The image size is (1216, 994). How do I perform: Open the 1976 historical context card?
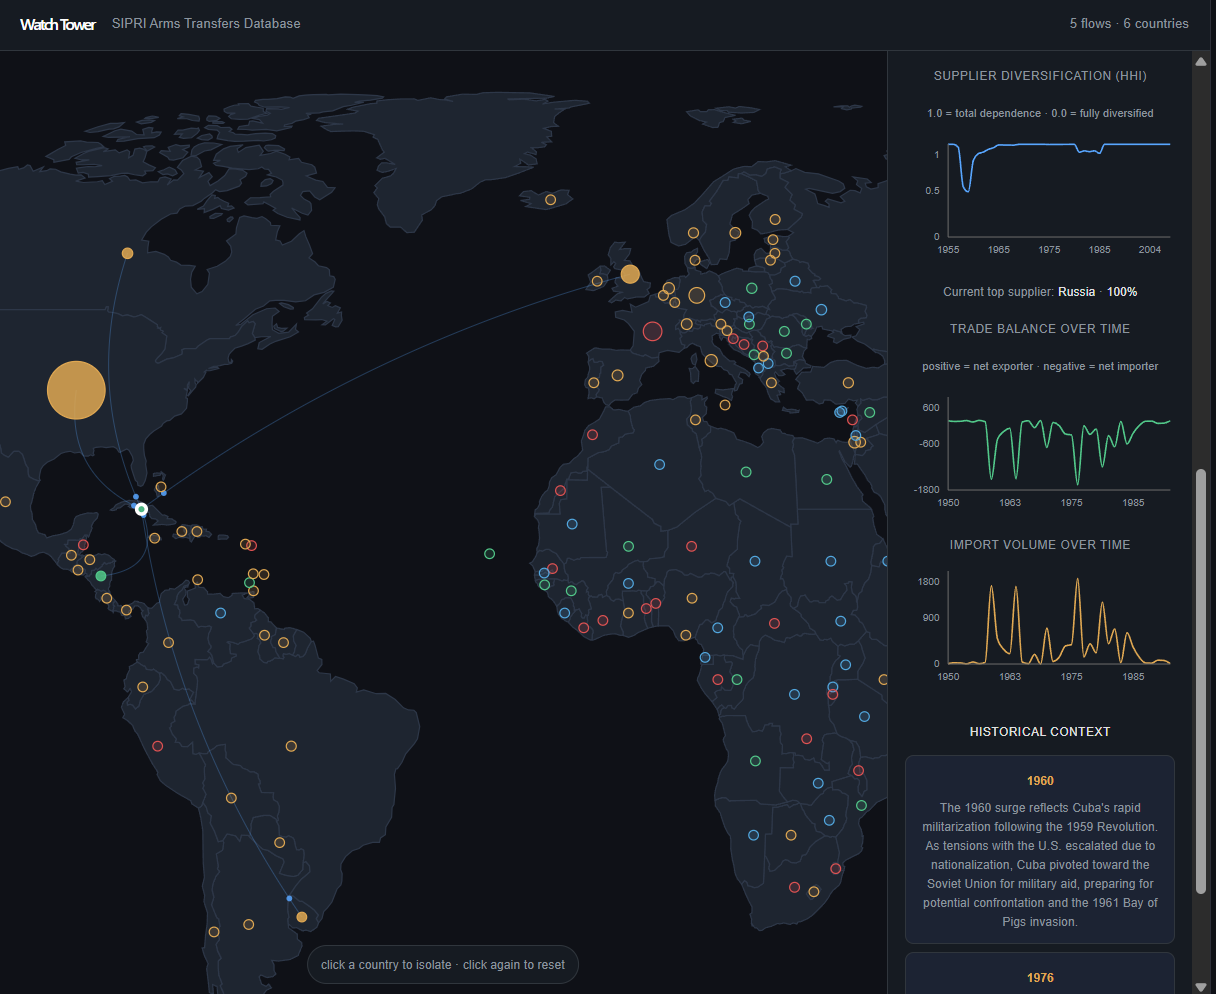coord(1040,973)
